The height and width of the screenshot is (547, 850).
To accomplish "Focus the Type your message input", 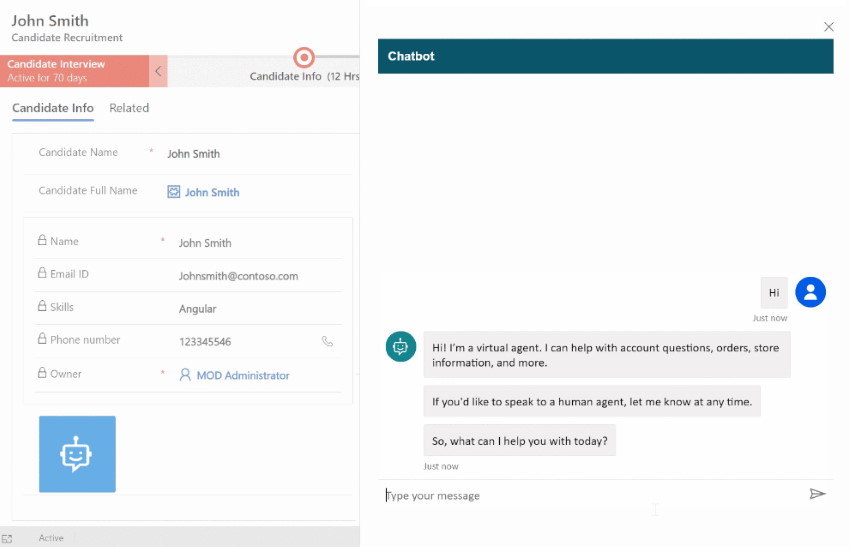I will click(594, 495).
